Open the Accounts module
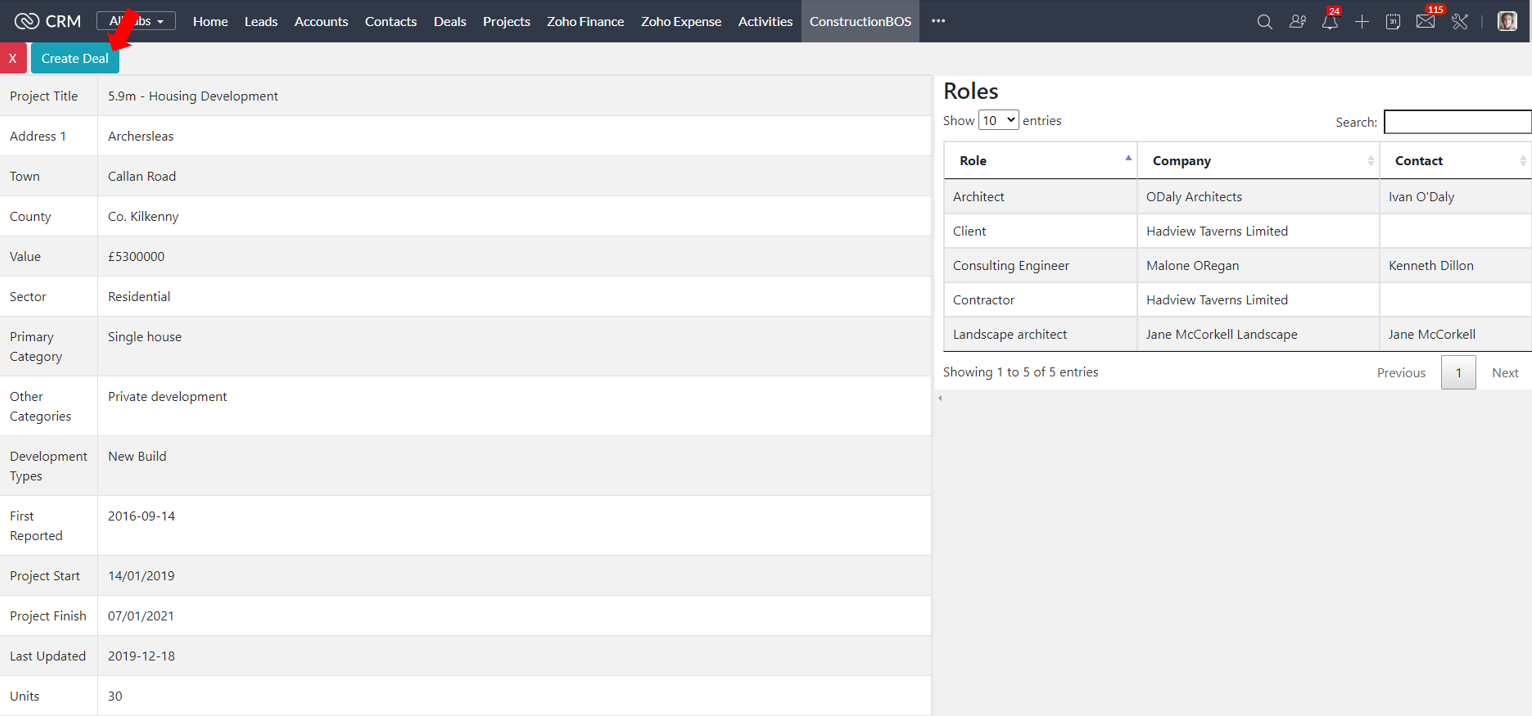The image size is (1532, 716). 321,21
